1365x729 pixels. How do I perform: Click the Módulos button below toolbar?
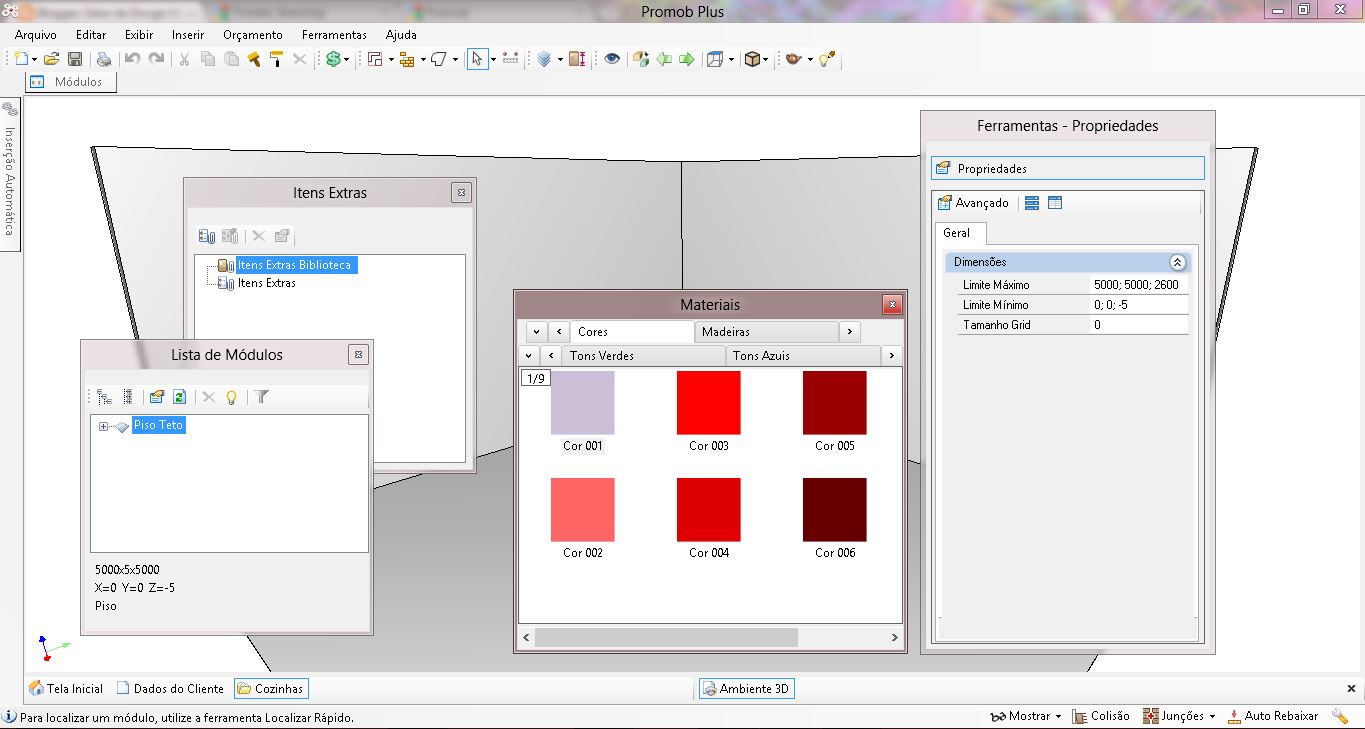click(x=70, y=82)
